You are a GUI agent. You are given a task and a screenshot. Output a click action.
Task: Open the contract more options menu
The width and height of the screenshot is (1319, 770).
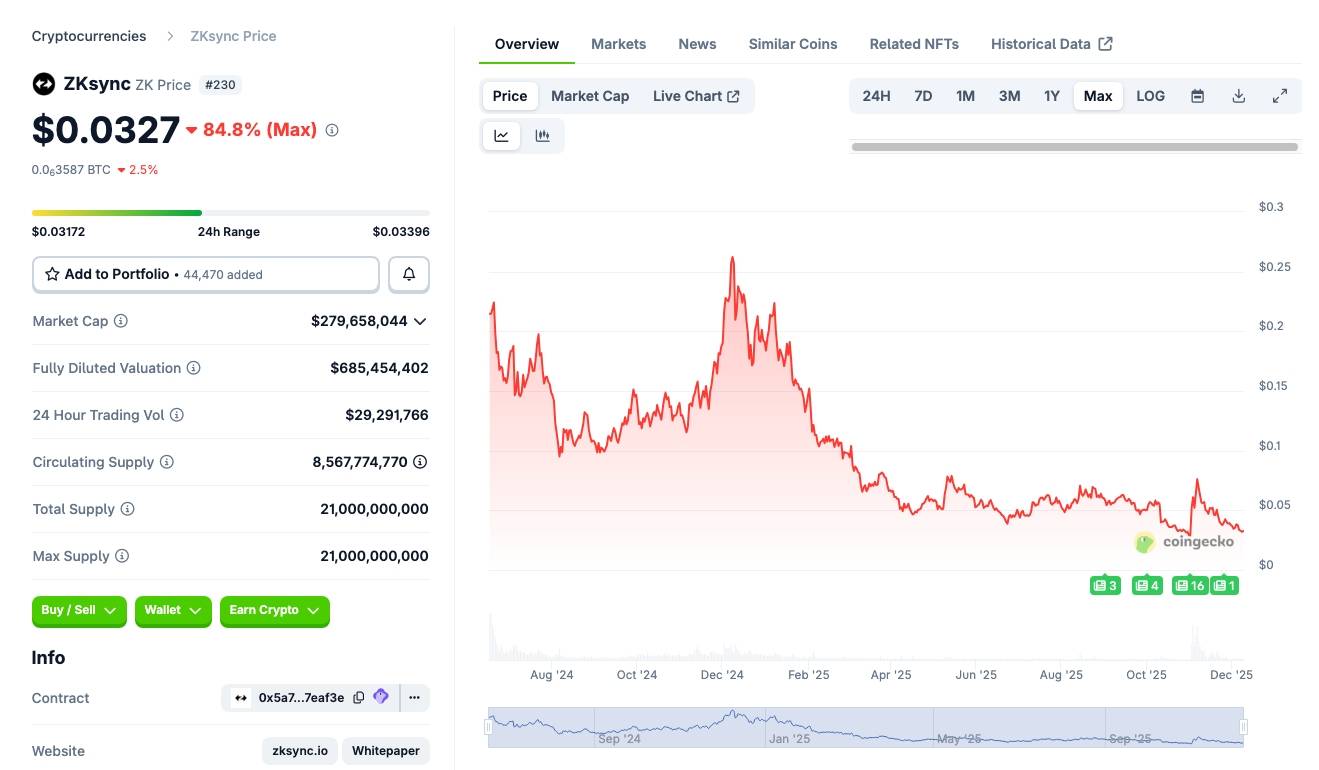point(414,698)
